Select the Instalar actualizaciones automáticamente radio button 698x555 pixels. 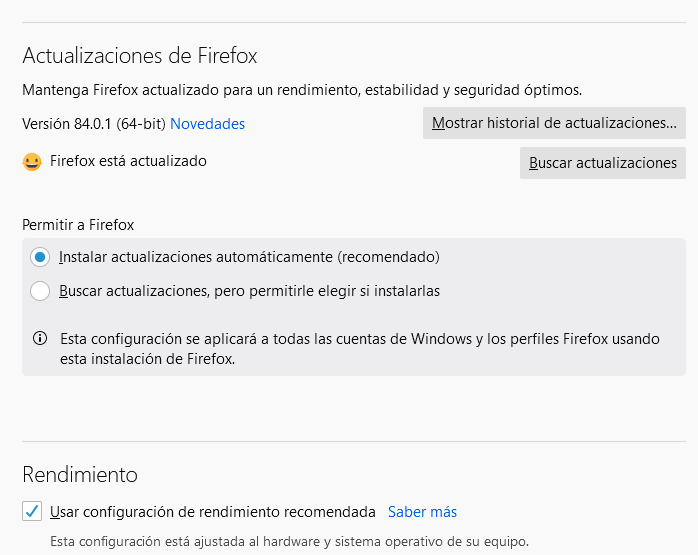click(x=40, y=257)
